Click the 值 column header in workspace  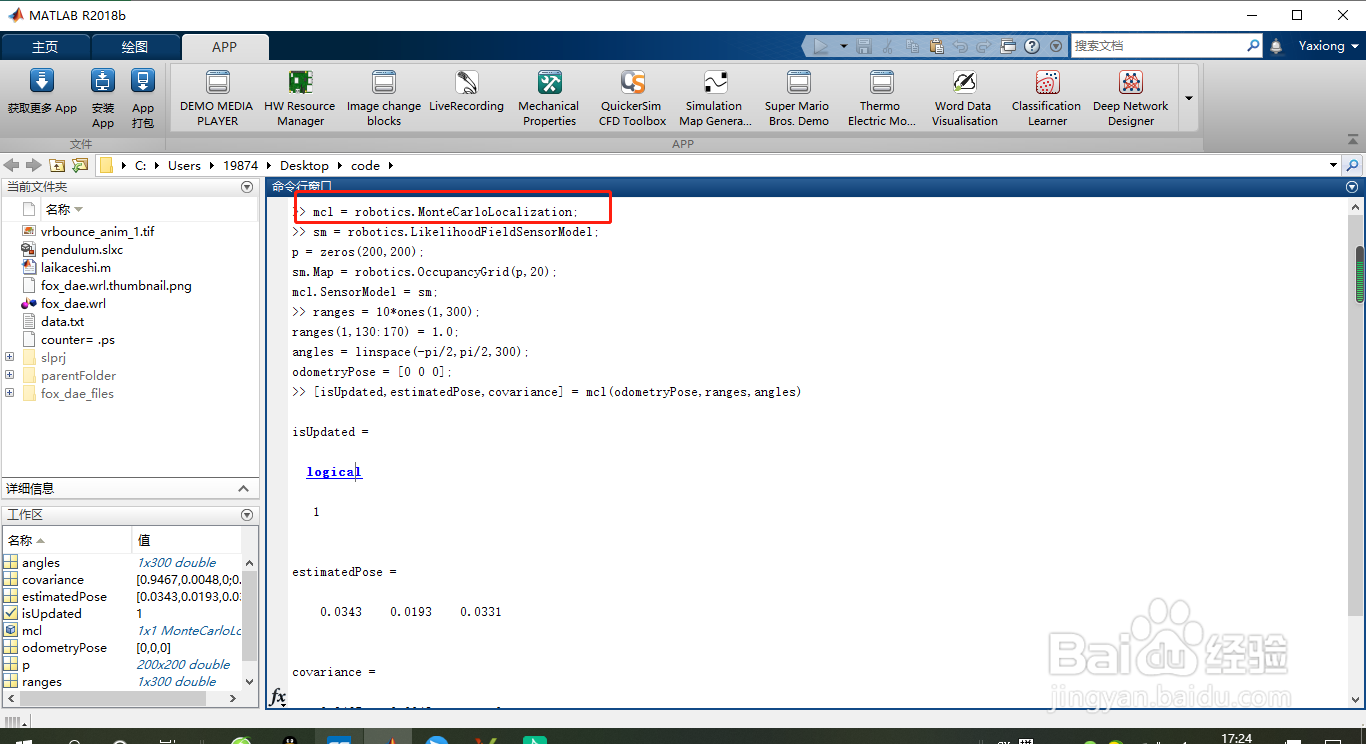(x=187, y=540)
